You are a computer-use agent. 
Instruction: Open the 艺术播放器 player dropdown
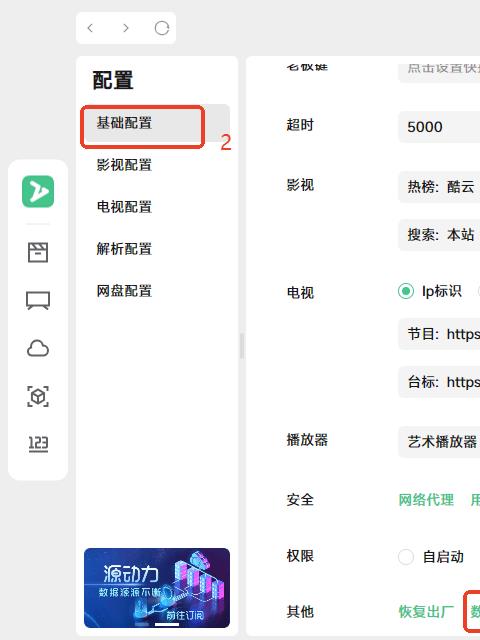click(439, 442)
